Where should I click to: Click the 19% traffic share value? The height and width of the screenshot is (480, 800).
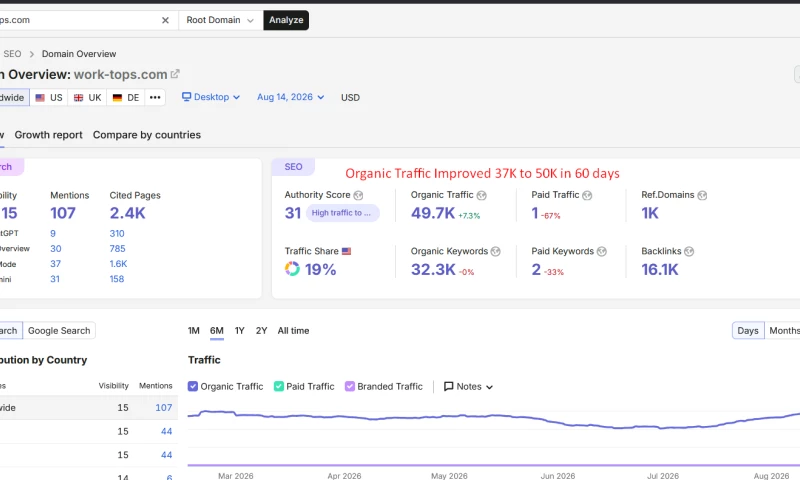pyautogui.click(x=320, y=269)
